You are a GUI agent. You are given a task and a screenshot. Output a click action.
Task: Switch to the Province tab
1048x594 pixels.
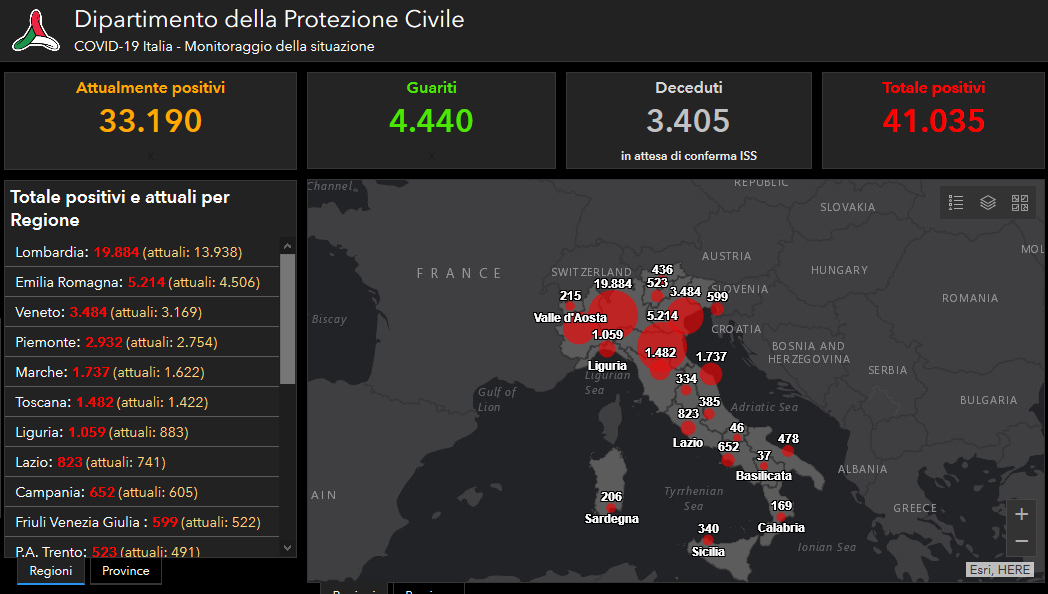[126, 571]
